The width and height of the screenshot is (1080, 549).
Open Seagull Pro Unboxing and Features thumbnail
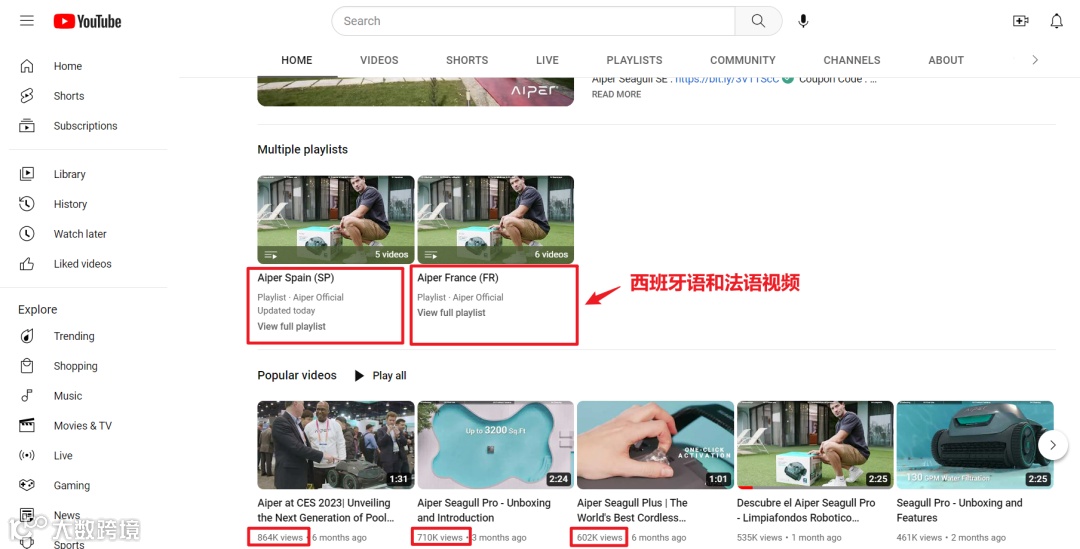(x=975, y=445)
